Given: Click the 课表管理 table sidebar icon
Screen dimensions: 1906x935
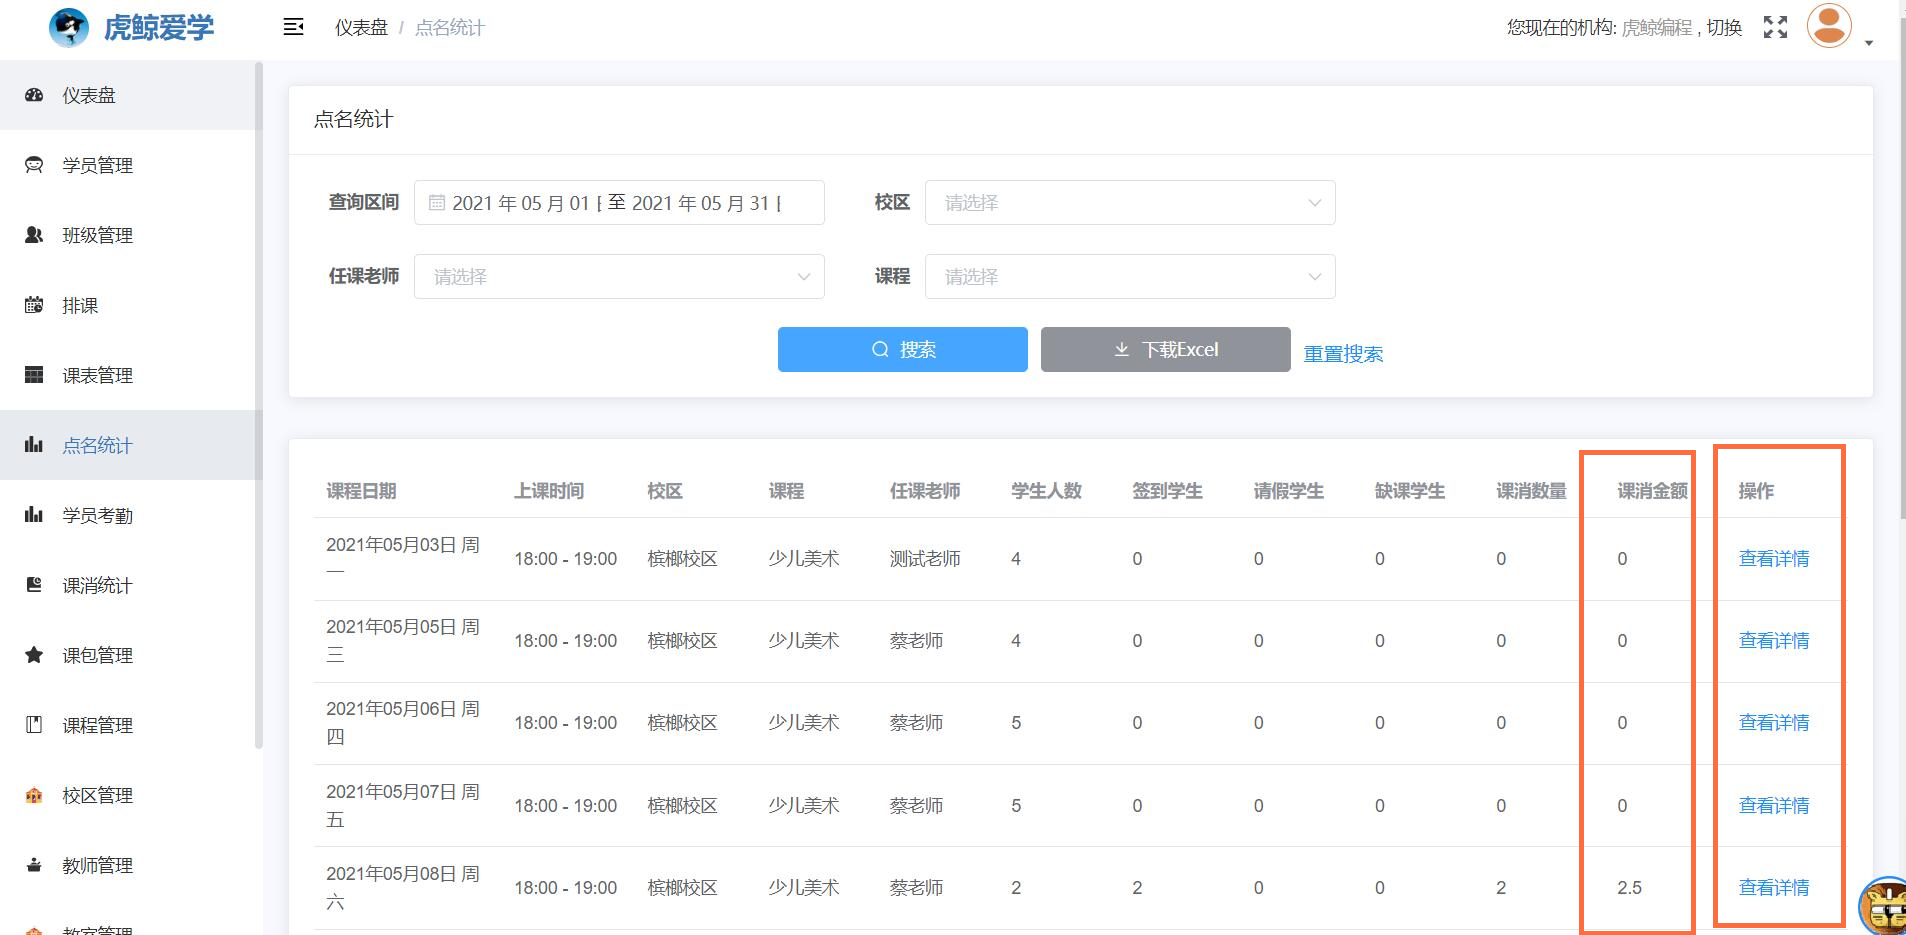Looking at the screenshot, I should pos(34,375).
